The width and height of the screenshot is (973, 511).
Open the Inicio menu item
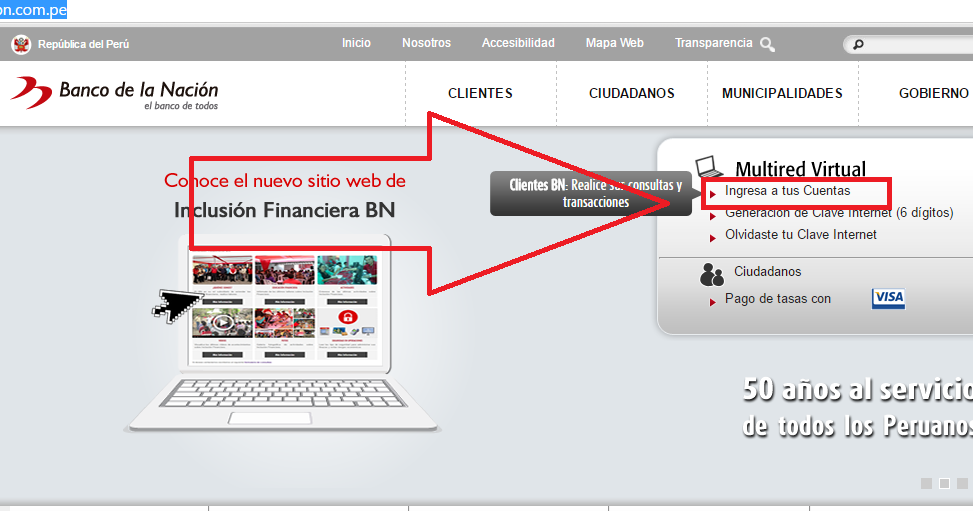(356, 43)
